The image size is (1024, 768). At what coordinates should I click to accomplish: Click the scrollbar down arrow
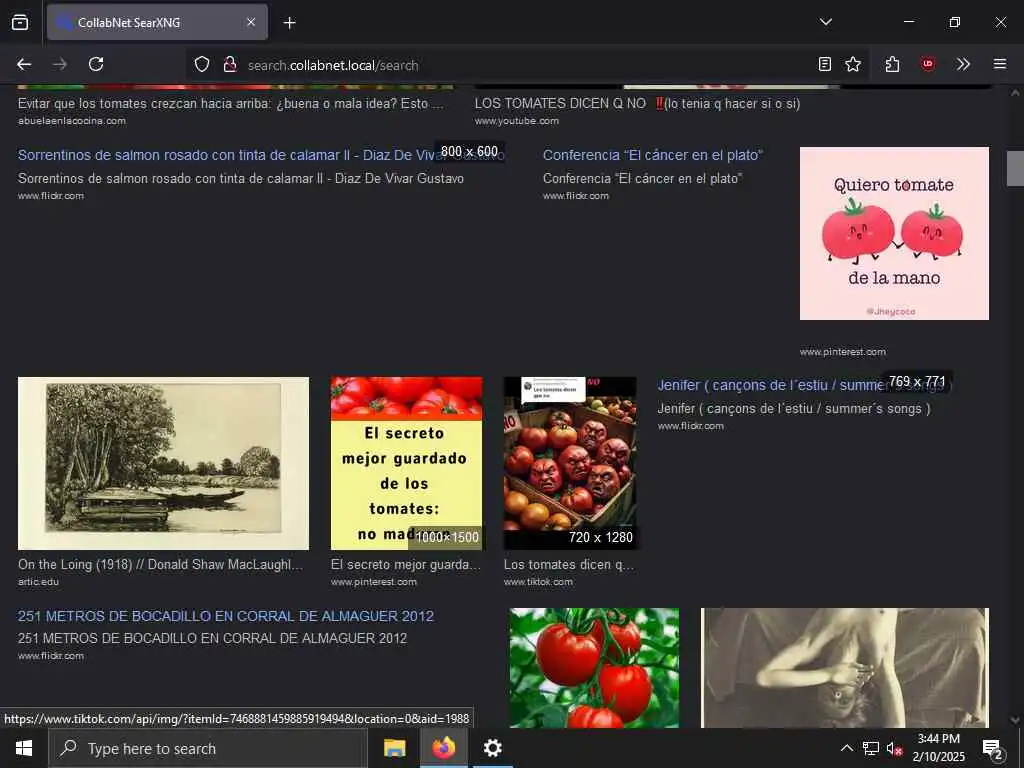point(1015,720)
